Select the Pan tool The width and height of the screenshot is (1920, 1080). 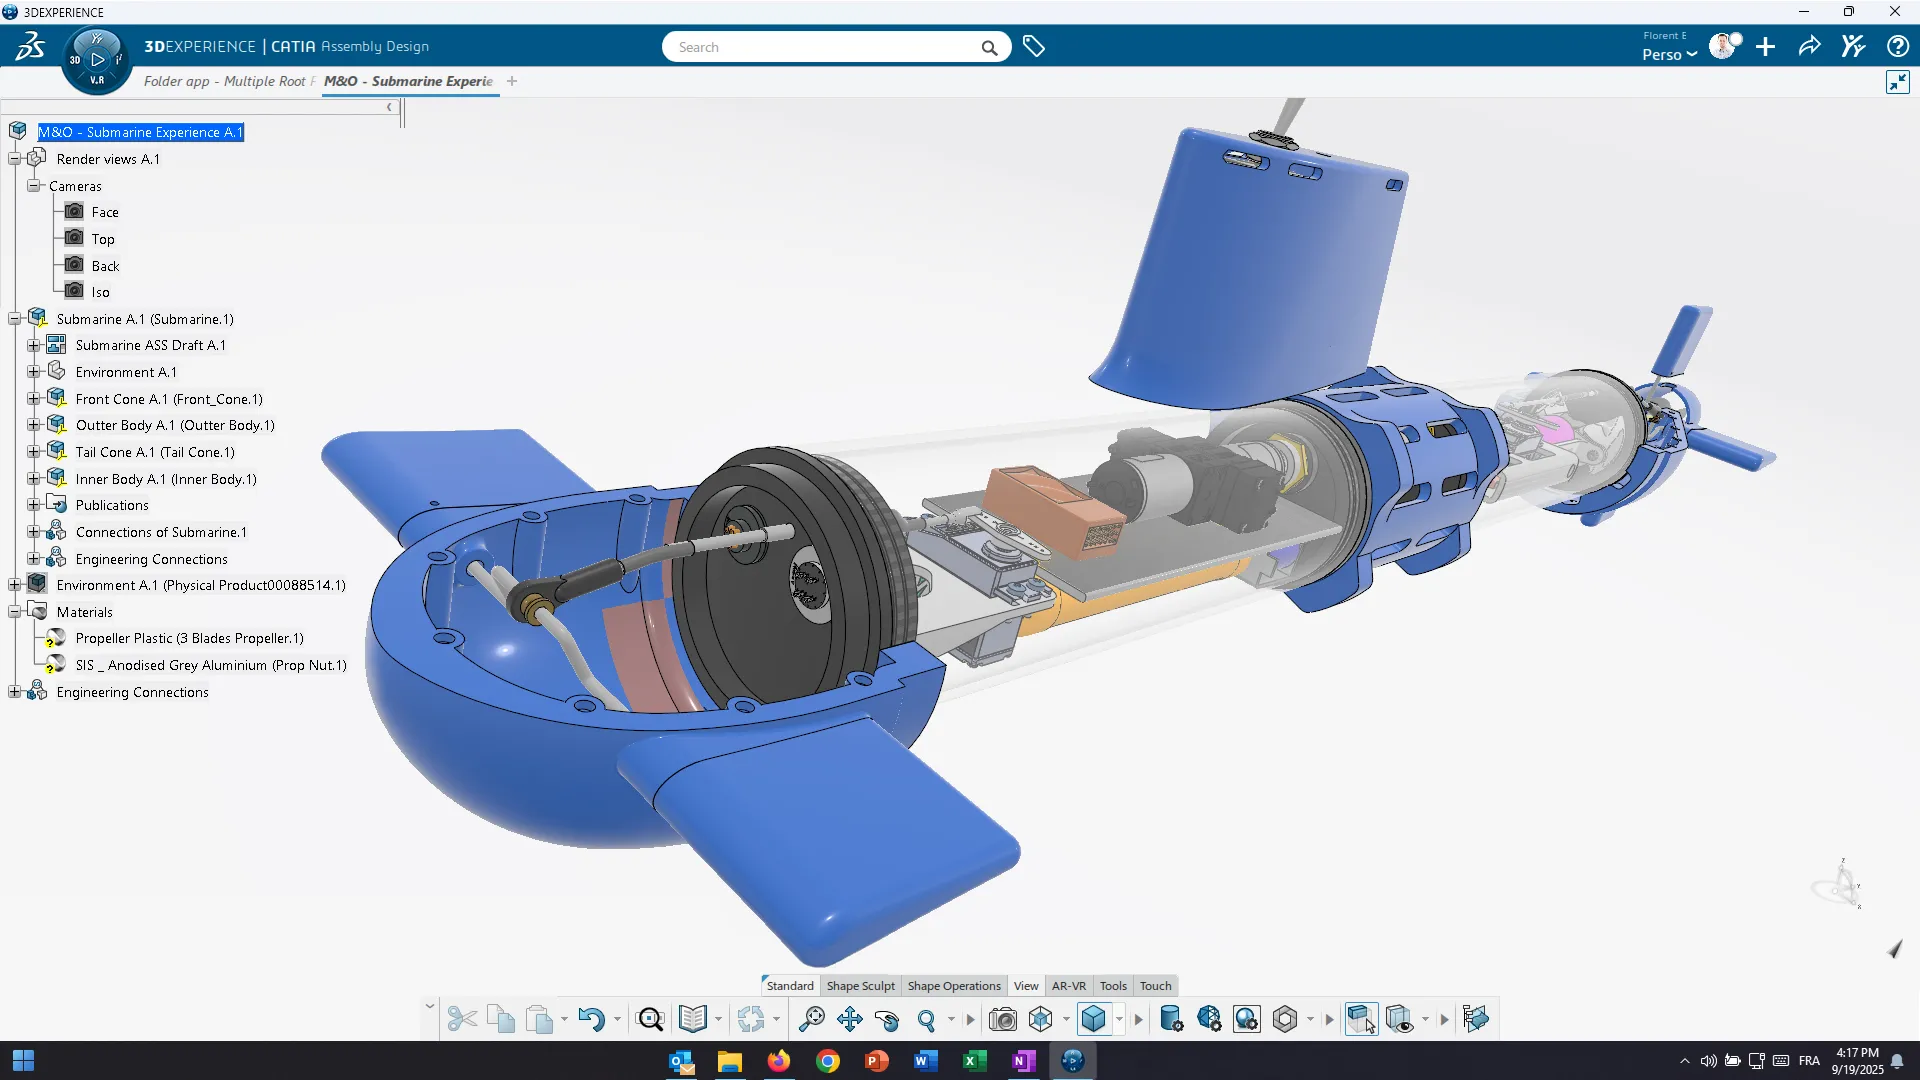[851, 1018]
